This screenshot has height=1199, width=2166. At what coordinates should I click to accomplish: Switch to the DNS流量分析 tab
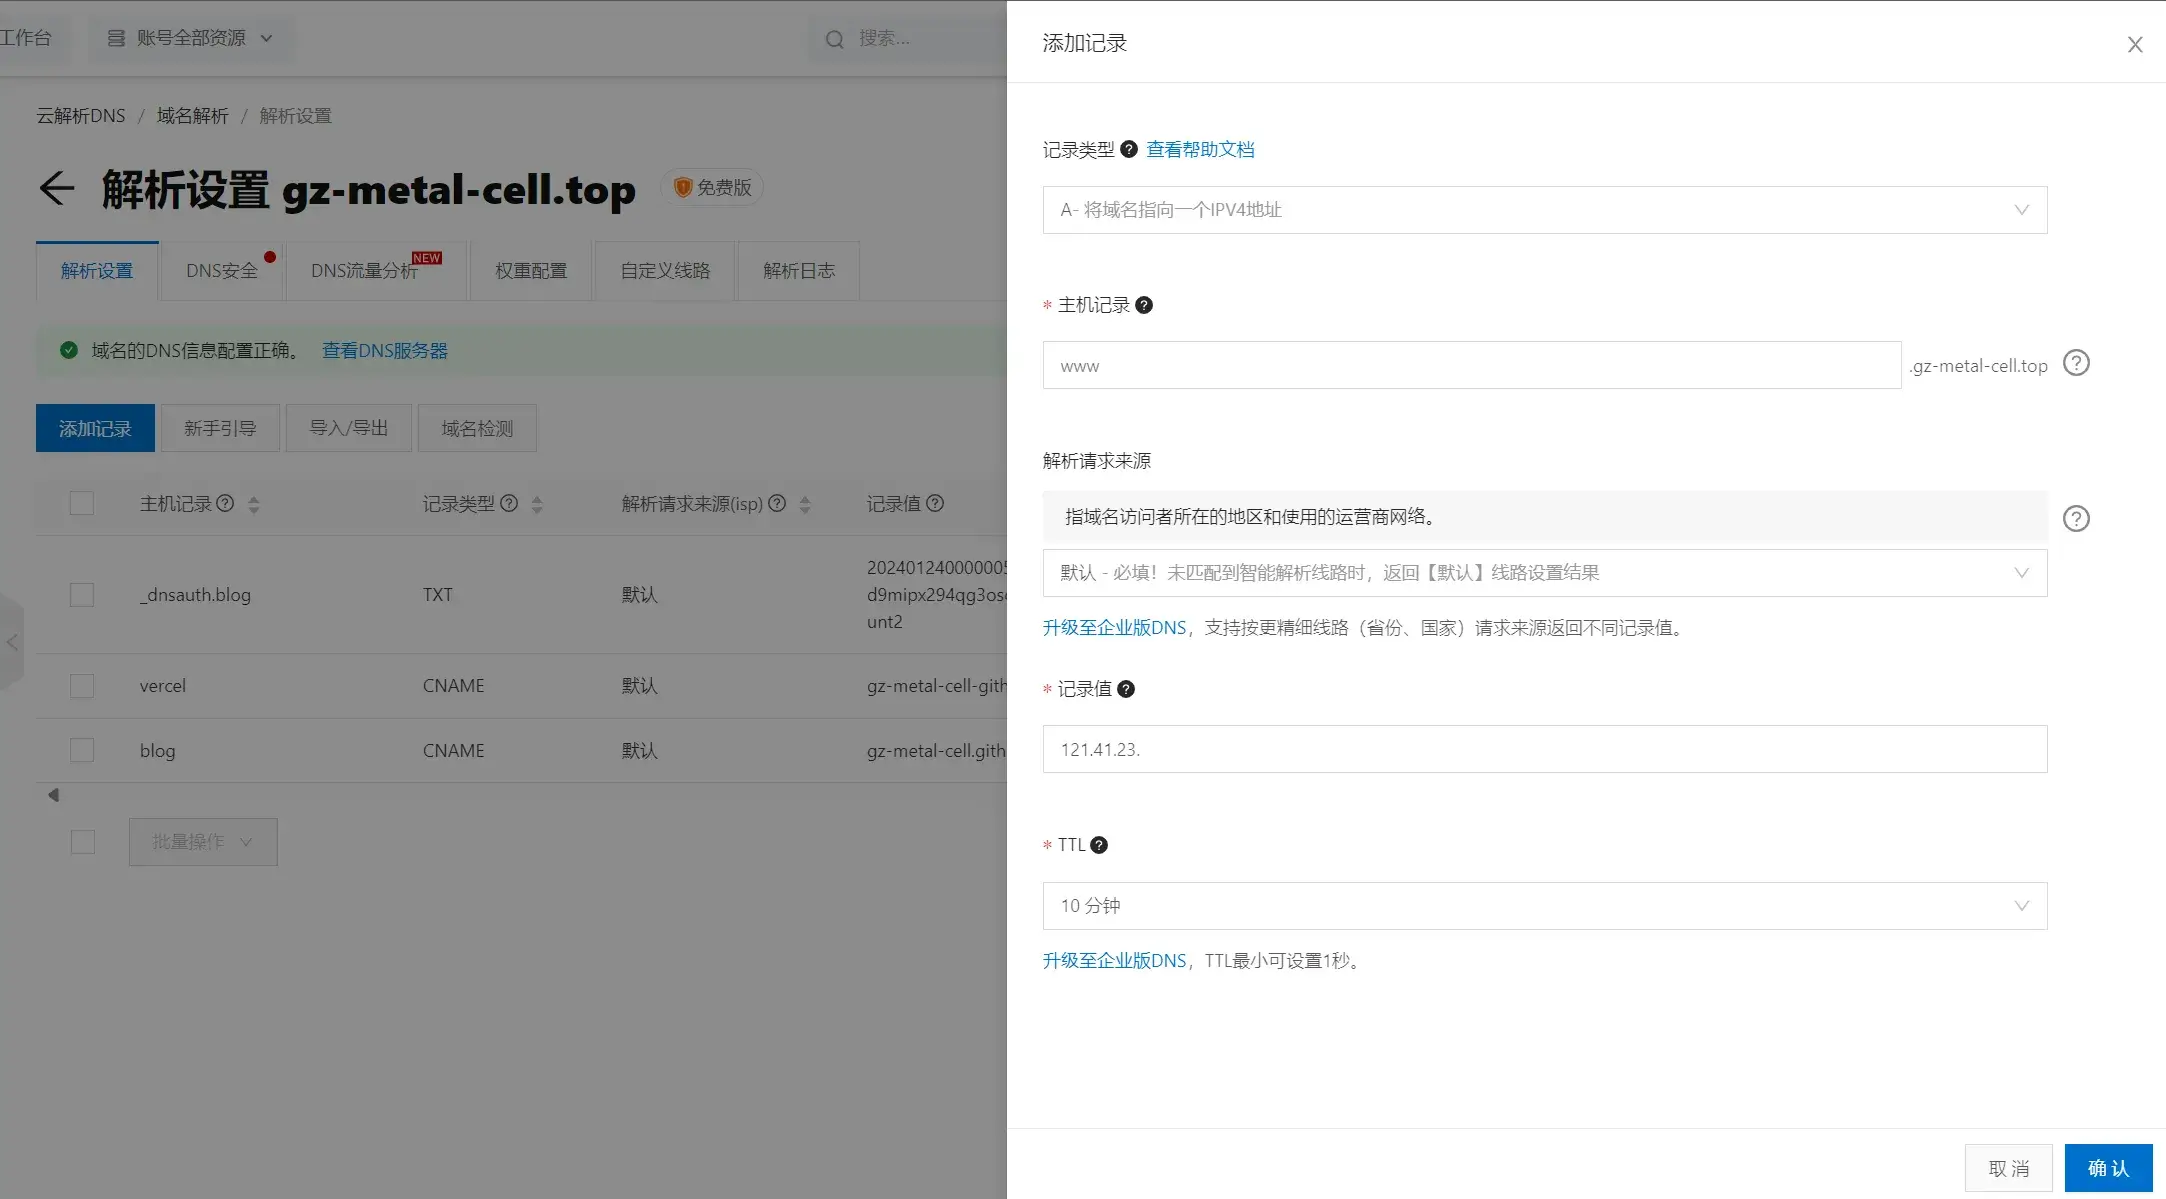click(376, 271)
